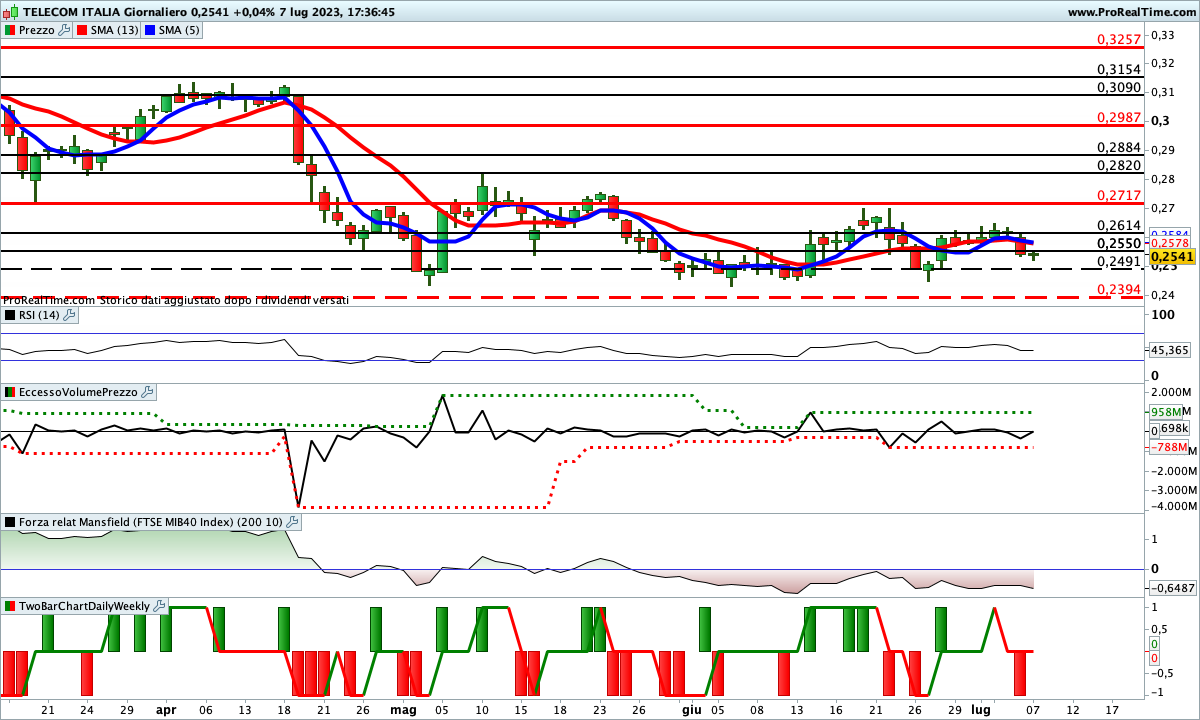
Task: Open RSI (14) settings wrench icon
Action: 69,315
